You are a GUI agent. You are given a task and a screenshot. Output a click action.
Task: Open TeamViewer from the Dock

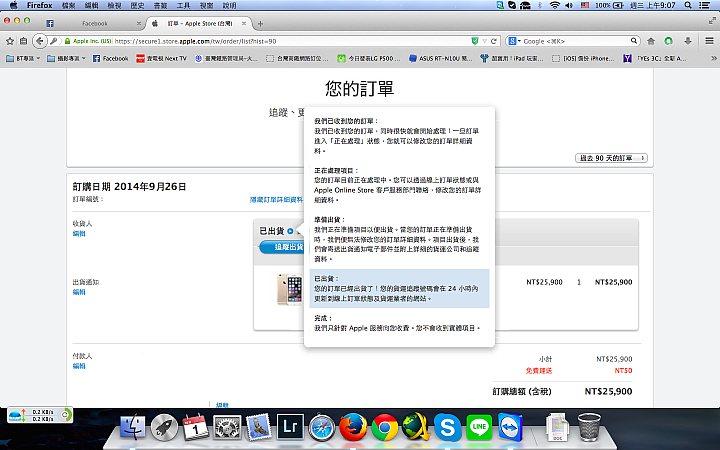pyautogui.click(x=510, y=427)
